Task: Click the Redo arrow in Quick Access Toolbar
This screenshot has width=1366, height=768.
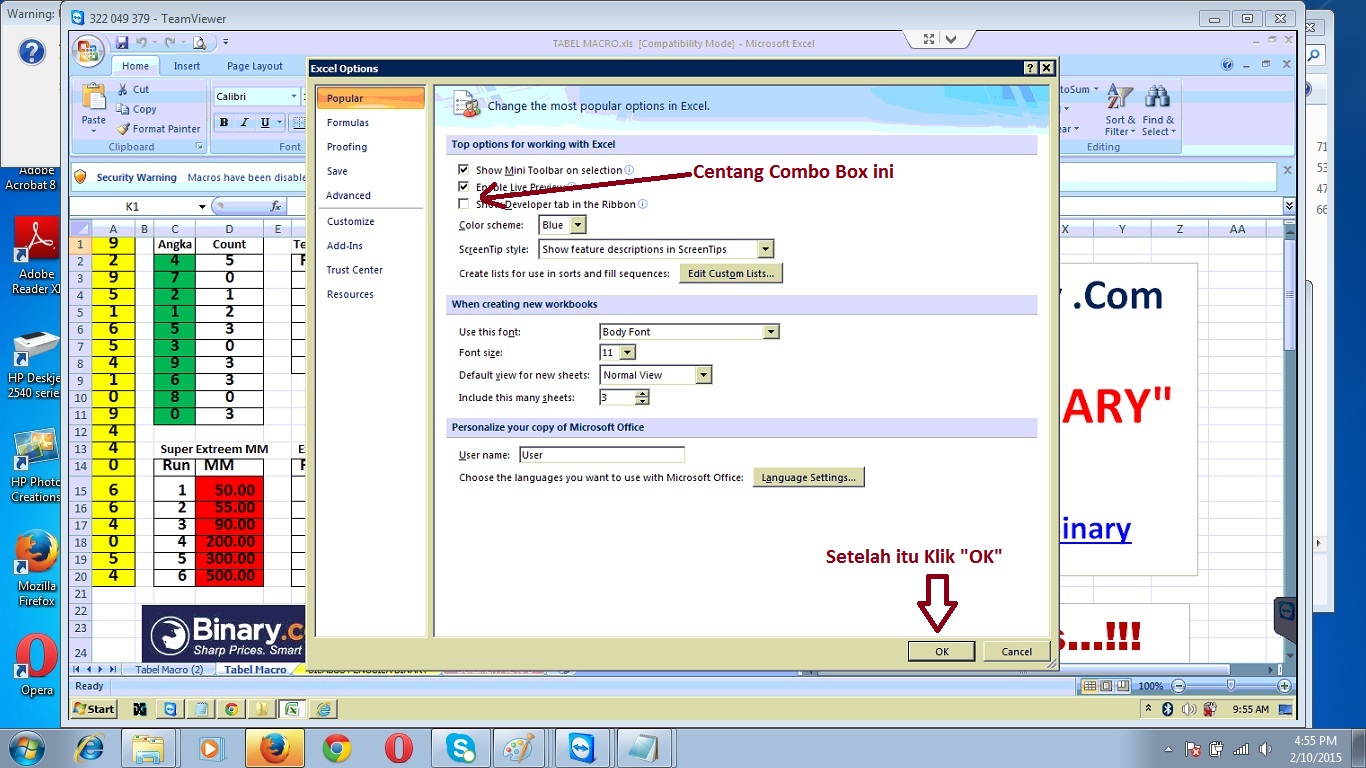Action: [170, 42]
